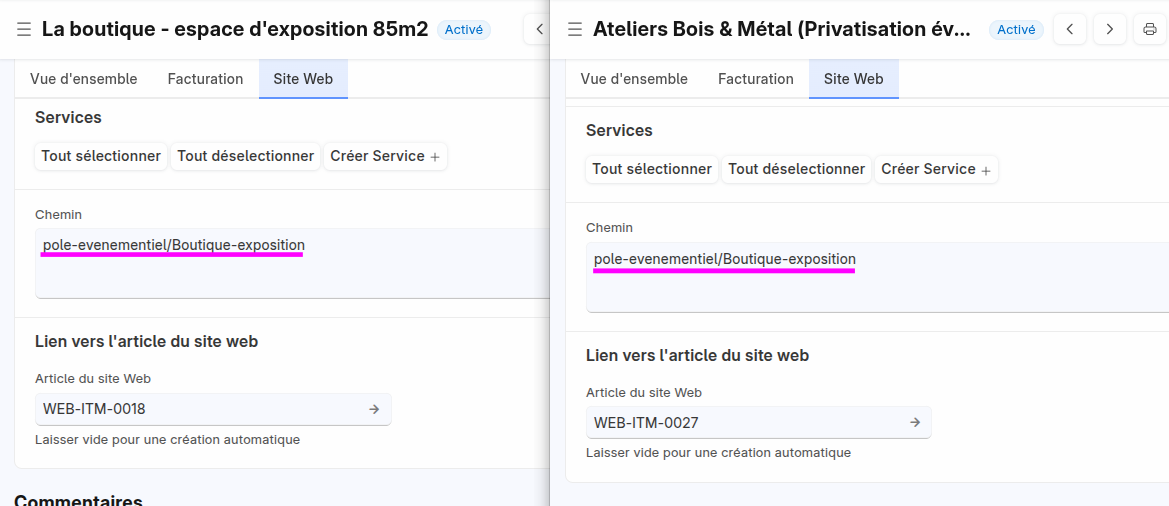
Task: Select right window Vue d'ensemble tab
Action: click(634, 79)
